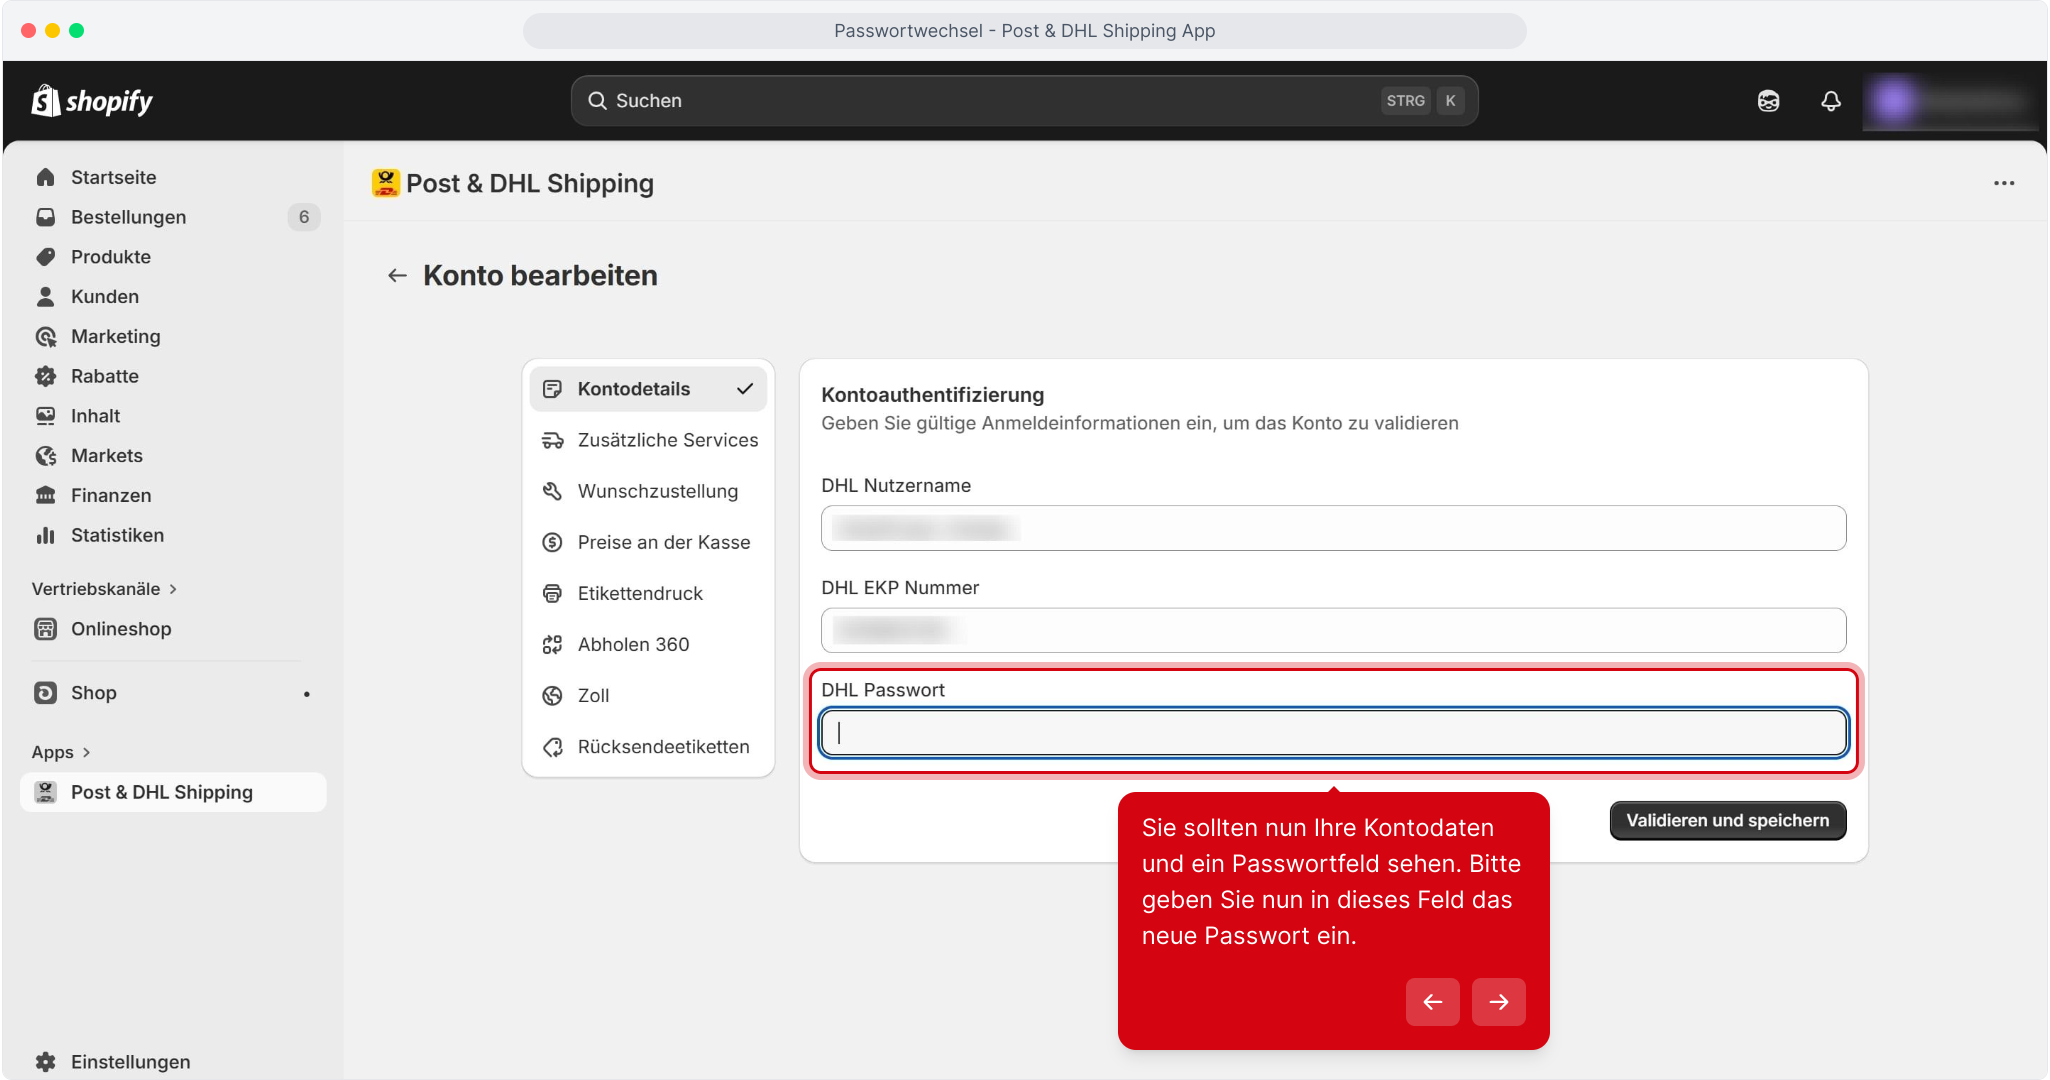Image resolution: width=2050 pixels, height=1080 pixels.
Task: Click the Onlineshop storefront icon
Action: [46, 629]
